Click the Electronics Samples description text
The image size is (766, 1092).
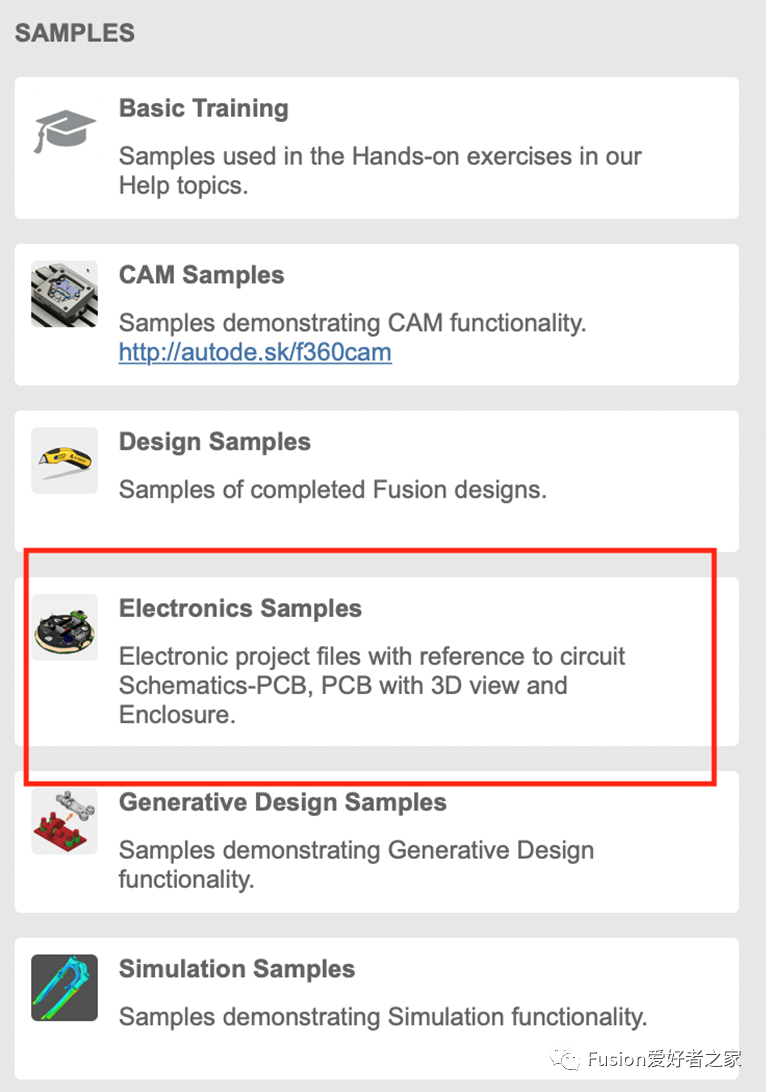click(372, 686)
